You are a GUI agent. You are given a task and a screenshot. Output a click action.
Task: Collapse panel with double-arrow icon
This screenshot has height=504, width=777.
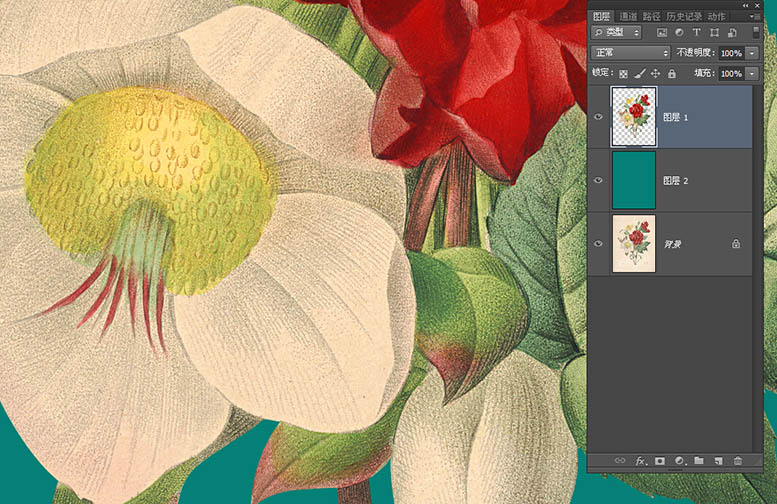coord(745,5)
